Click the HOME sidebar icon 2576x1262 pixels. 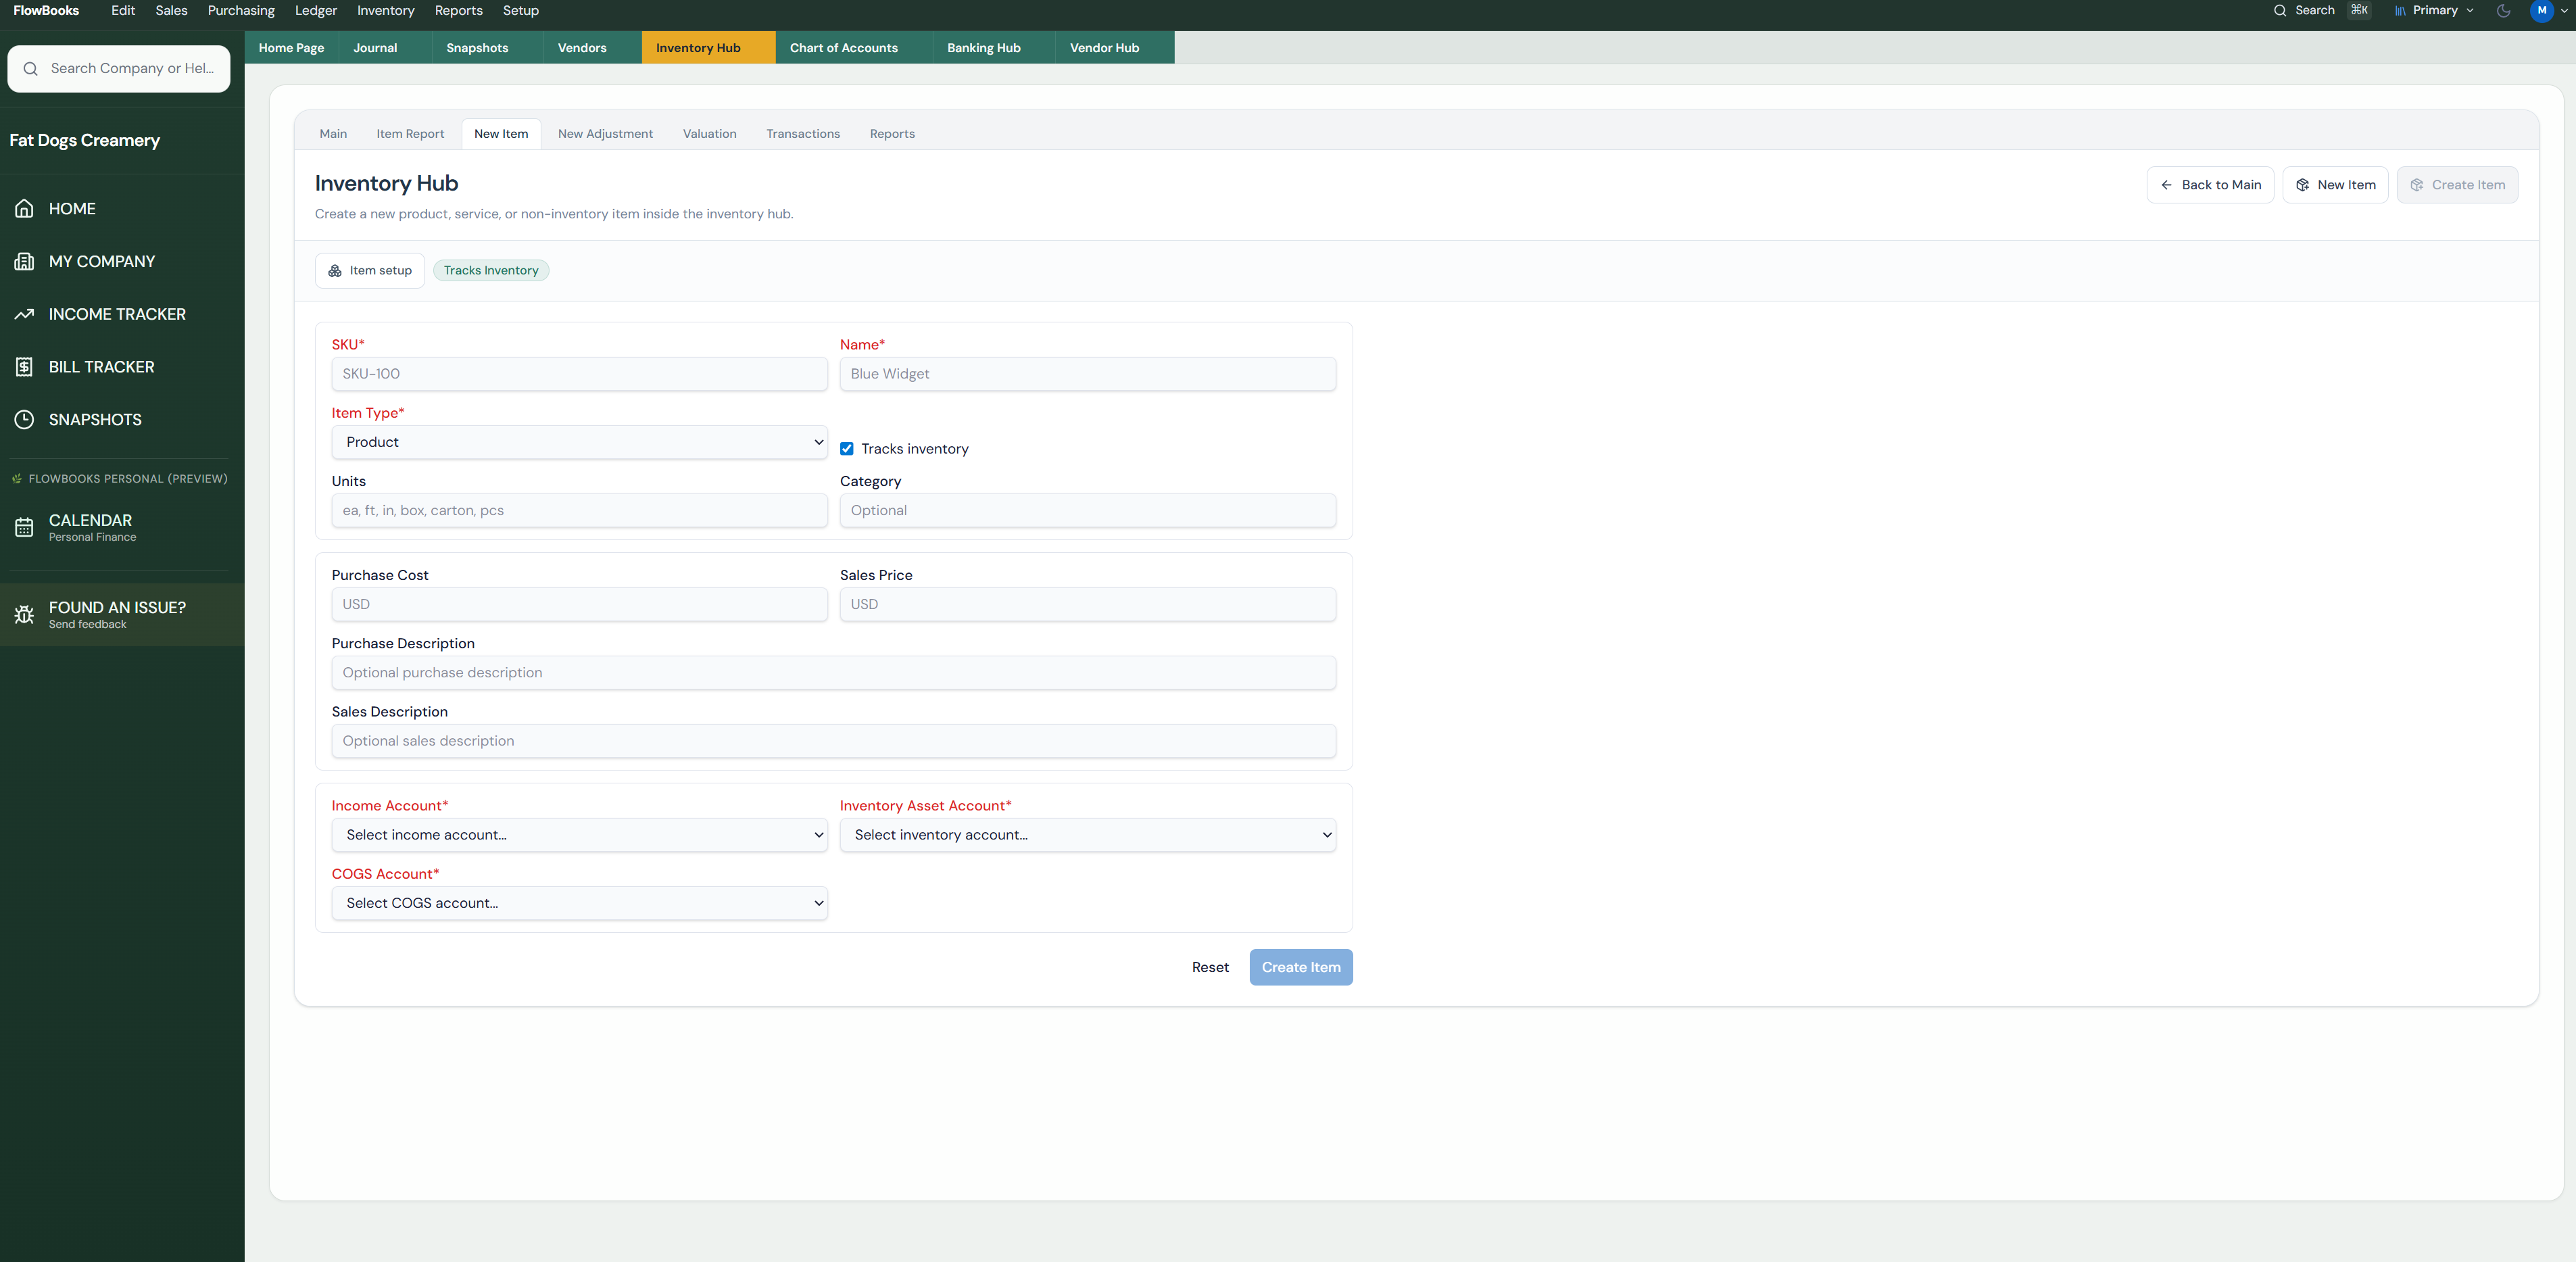pos(25,208)
